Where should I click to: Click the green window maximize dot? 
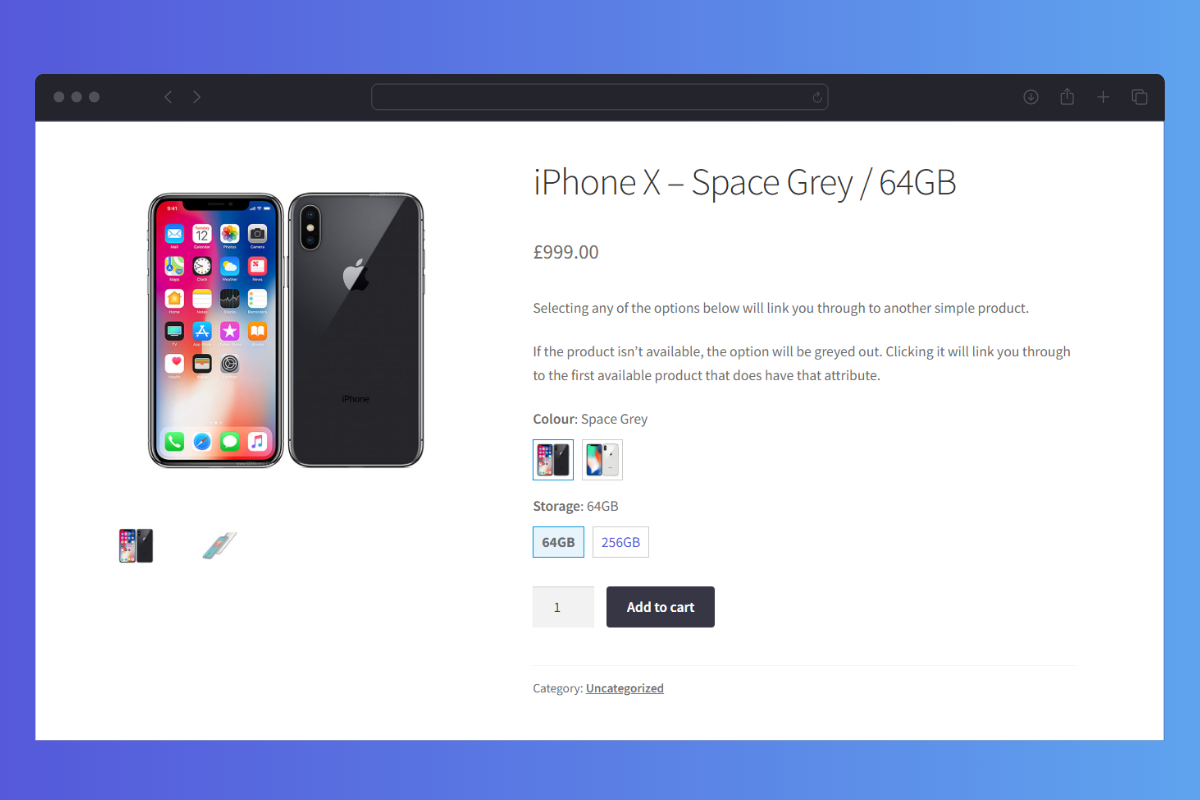94,97
